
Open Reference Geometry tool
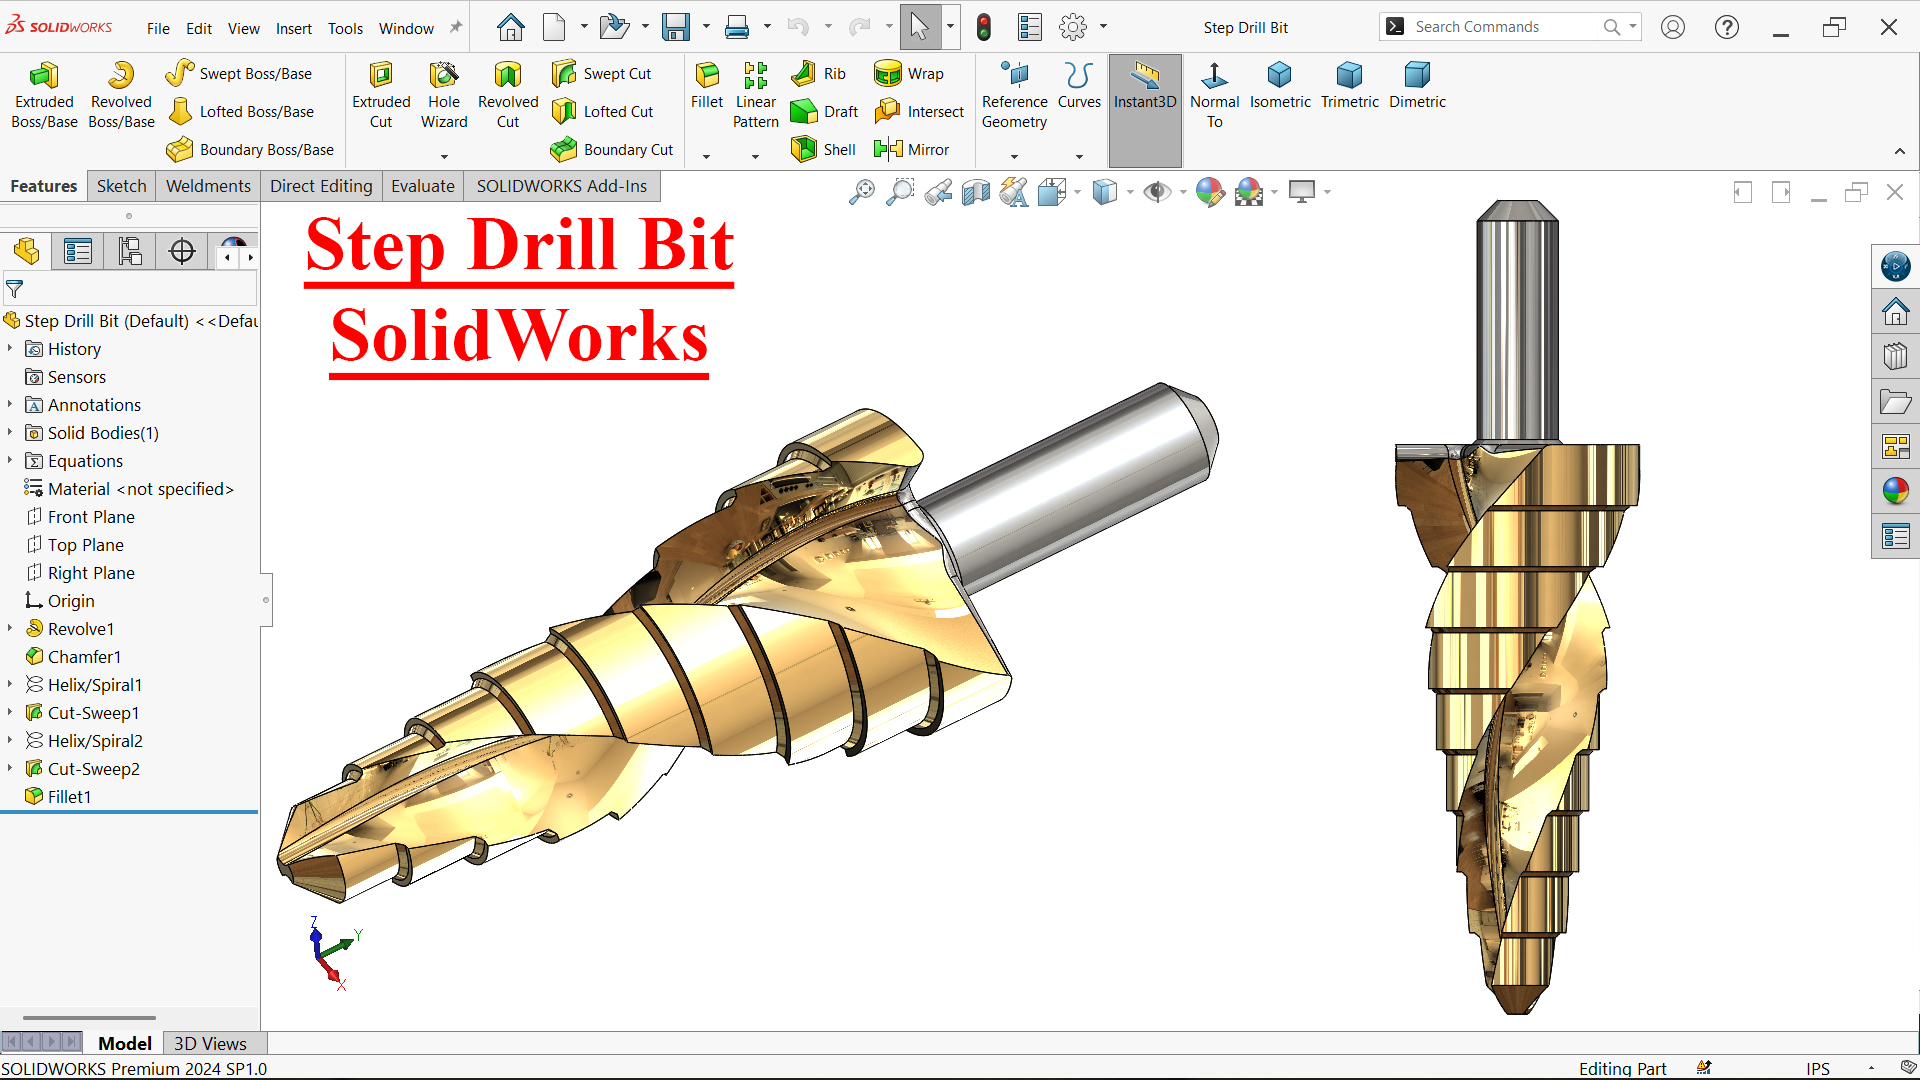pyautogui.click(x=1014, y=95)
